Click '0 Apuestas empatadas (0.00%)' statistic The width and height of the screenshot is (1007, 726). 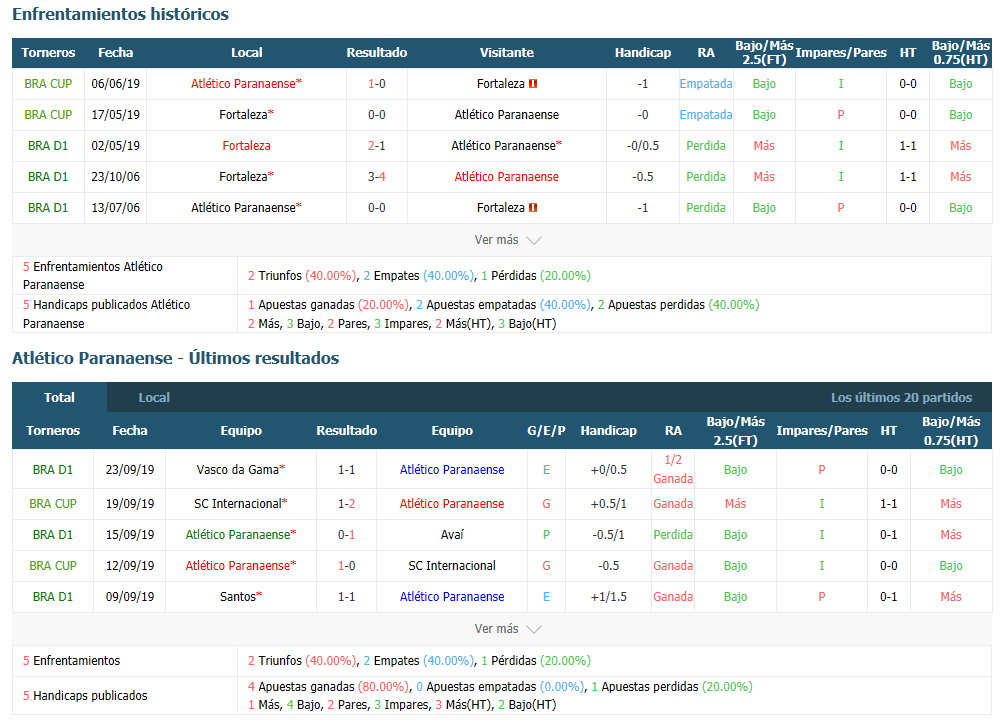point(500,686)
